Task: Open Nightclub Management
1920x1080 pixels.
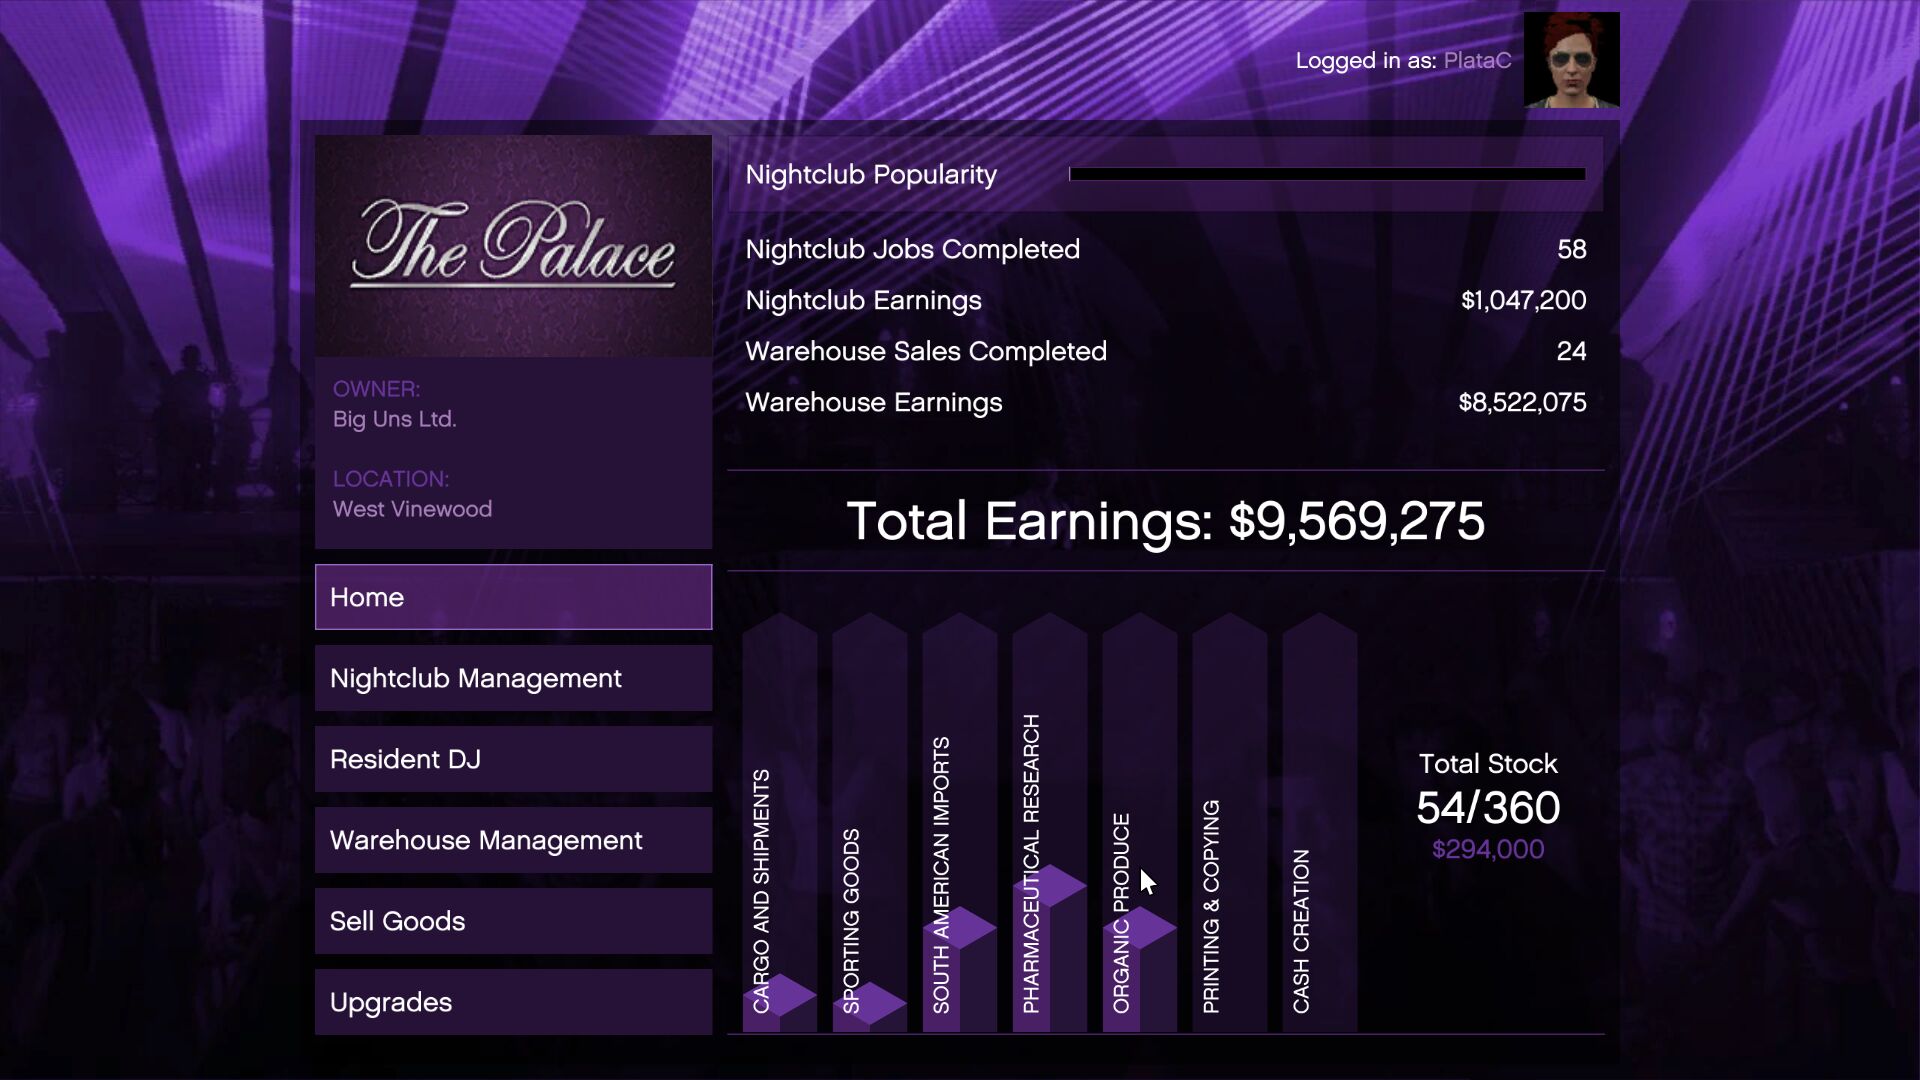Action: (513, 678)
